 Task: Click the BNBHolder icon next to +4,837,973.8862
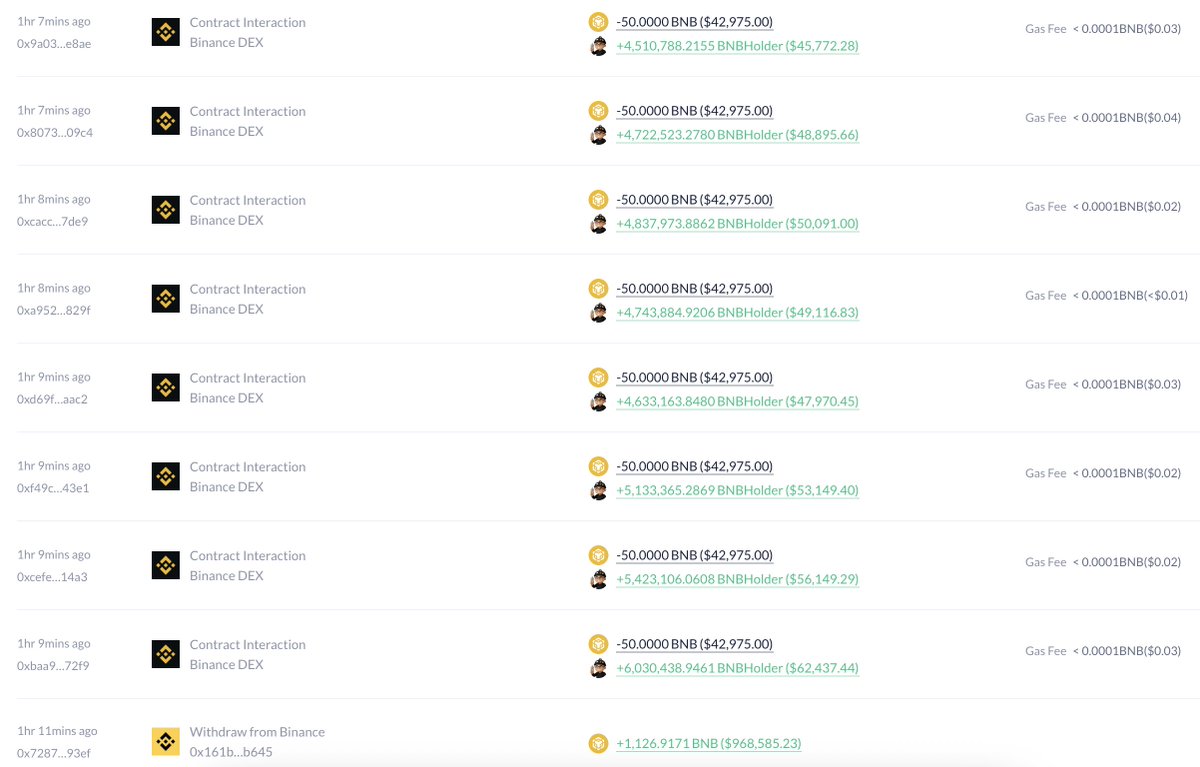[598, 224]
